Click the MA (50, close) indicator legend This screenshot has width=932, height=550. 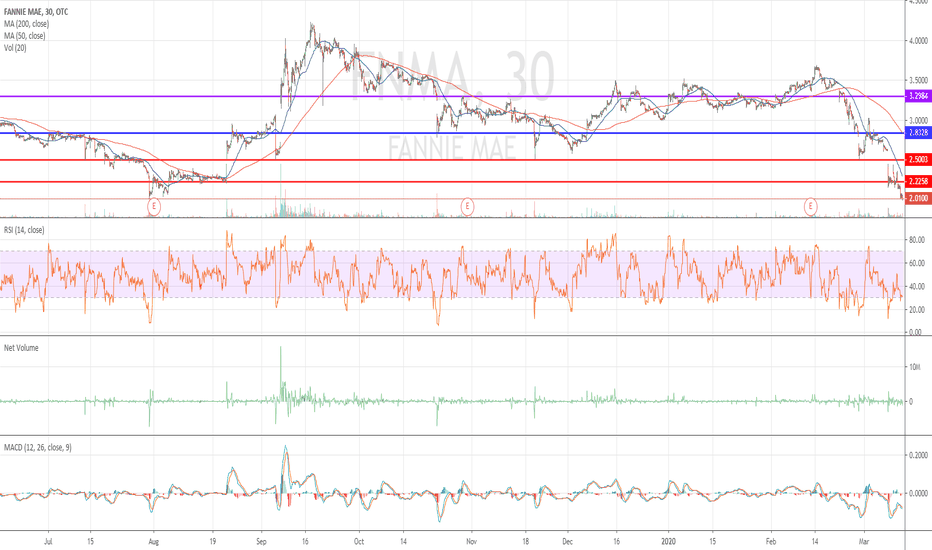(x=24, y=36)
